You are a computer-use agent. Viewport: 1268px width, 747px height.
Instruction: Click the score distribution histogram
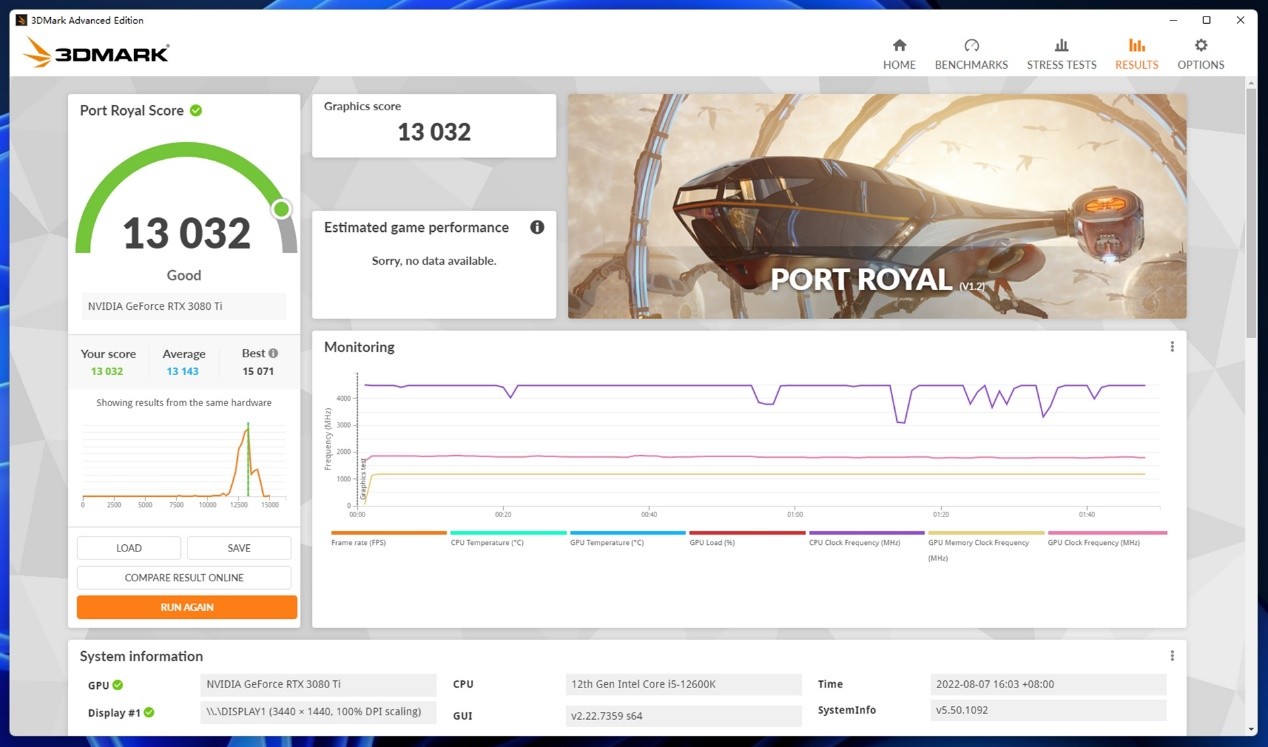pos(184,463)
